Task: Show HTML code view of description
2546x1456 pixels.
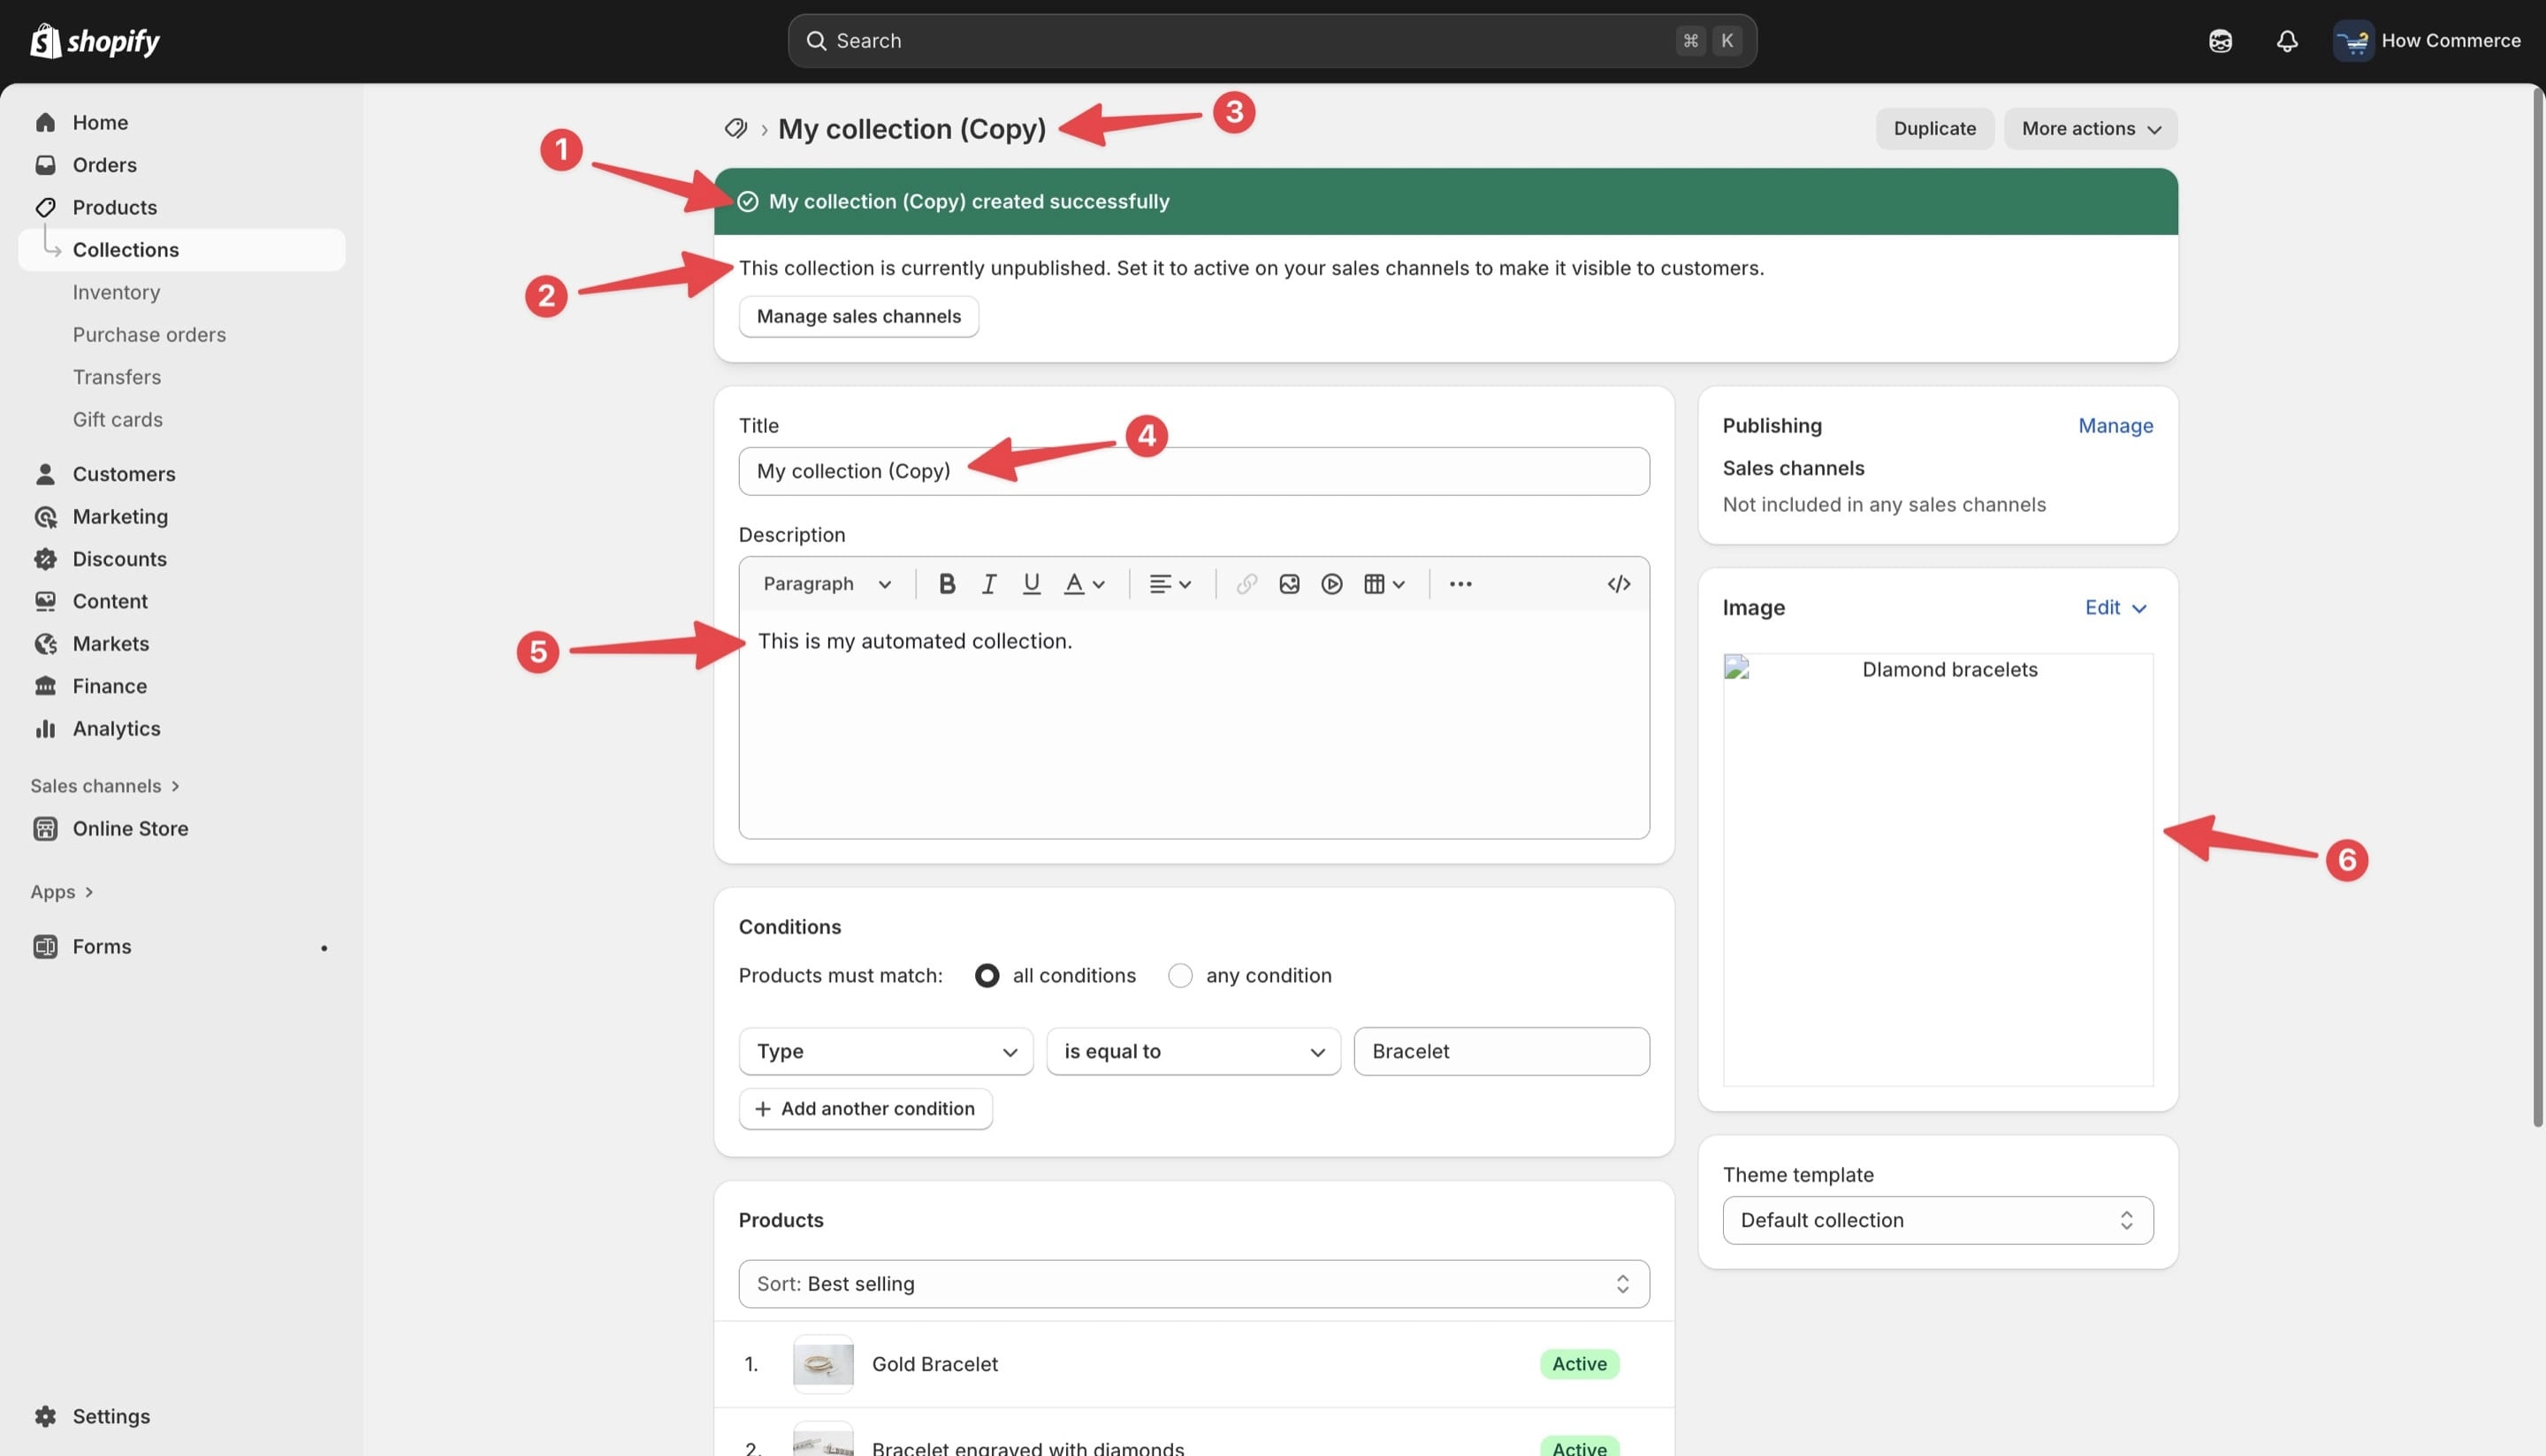Action: (x=1618, y=584)
